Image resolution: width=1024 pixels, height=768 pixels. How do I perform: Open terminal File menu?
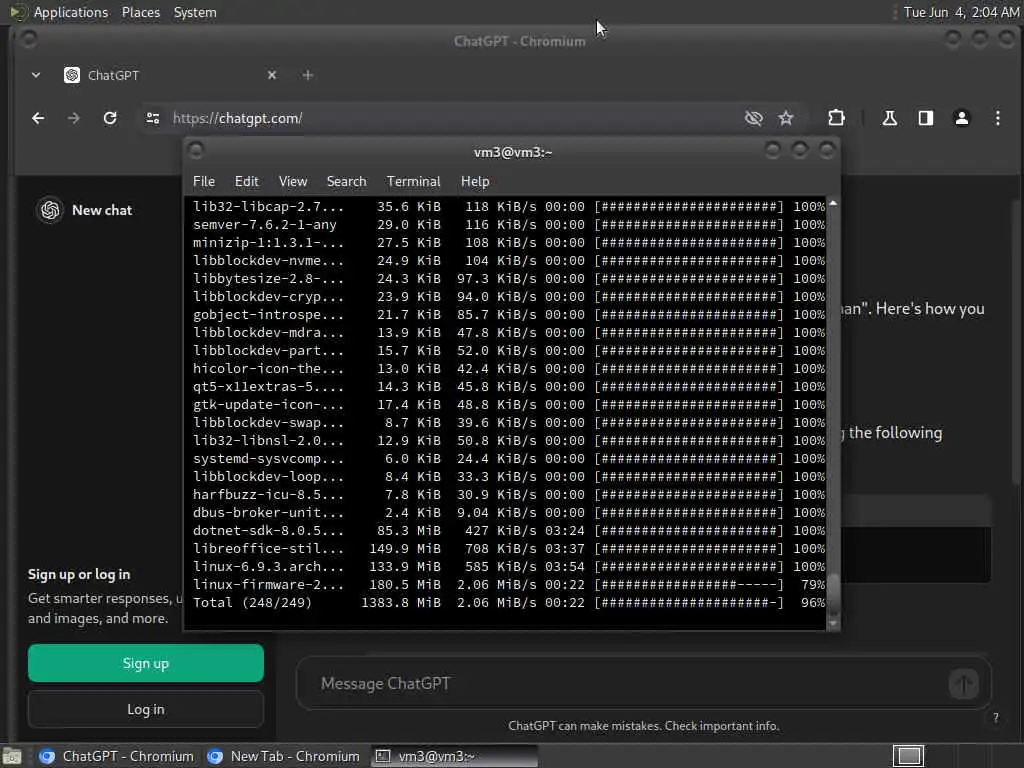click(x=204, y=182)
